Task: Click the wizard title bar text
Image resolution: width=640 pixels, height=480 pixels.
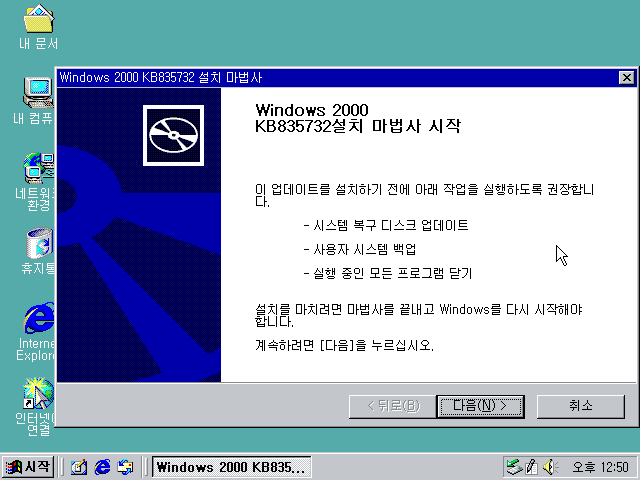Action: 160,78
